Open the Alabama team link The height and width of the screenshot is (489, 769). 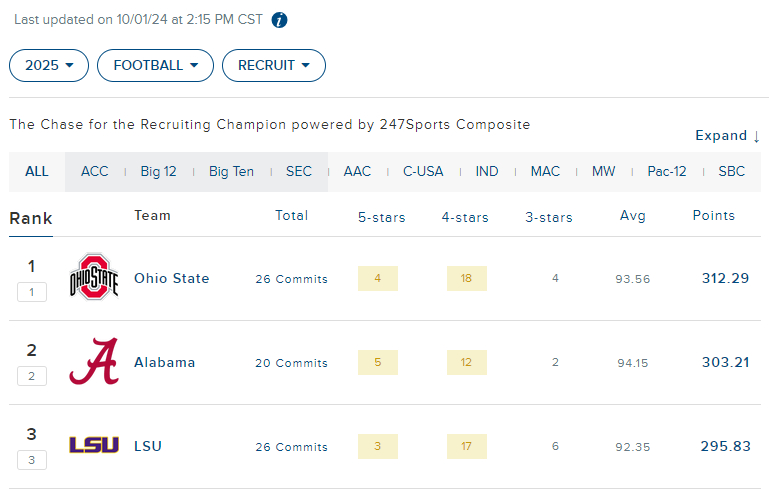tap(165, 362)
